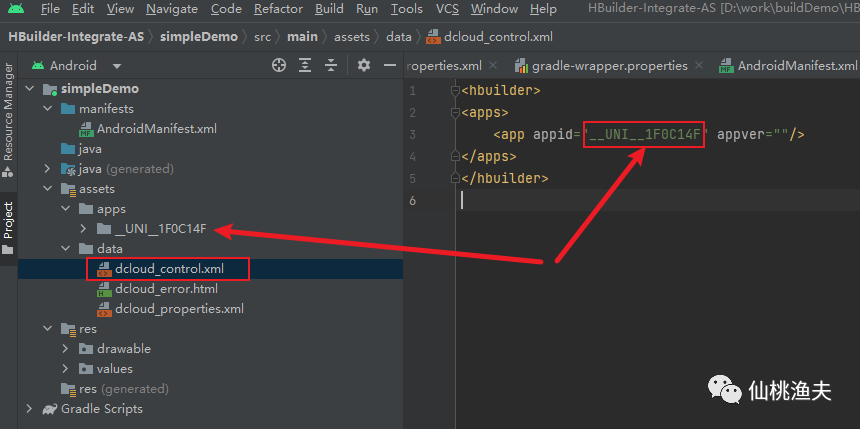
Task: Open the Android view dropdown
Action: coord(77,66)
